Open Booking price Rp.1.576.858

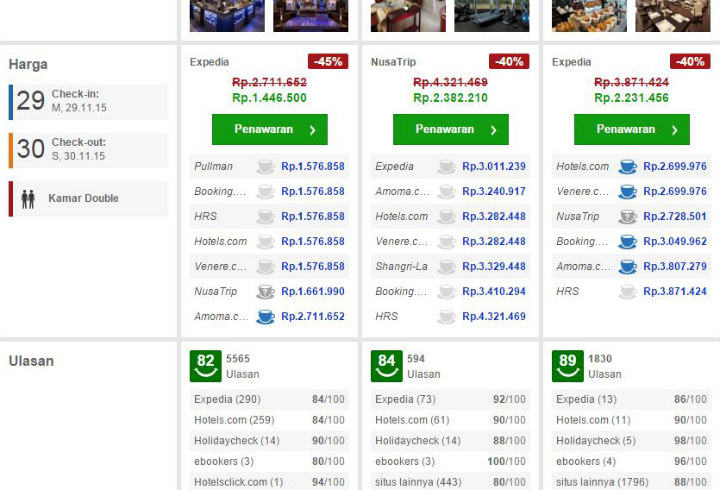pyautogui.click(x=313, y=191)
